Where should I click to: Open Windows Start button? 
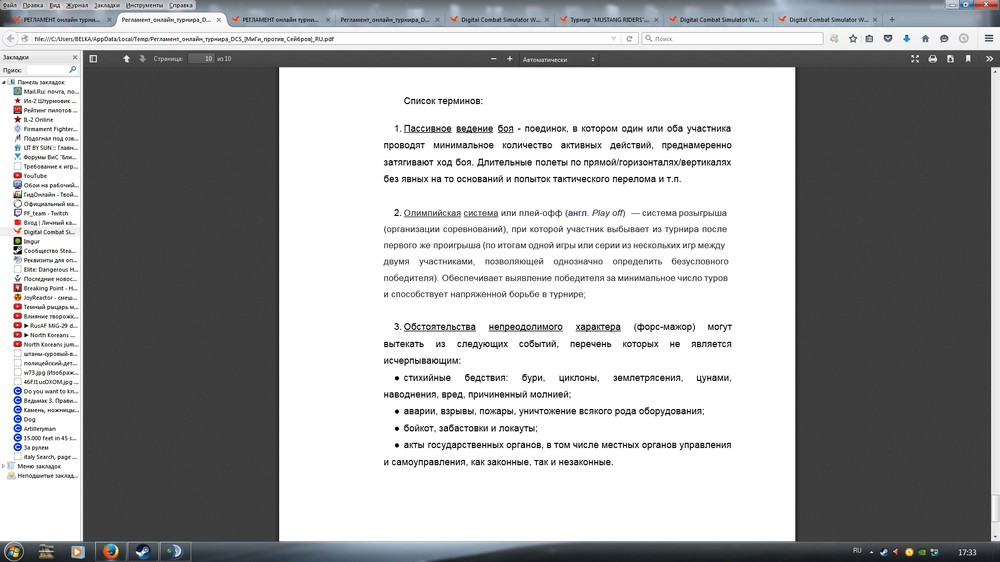point(14,552)
